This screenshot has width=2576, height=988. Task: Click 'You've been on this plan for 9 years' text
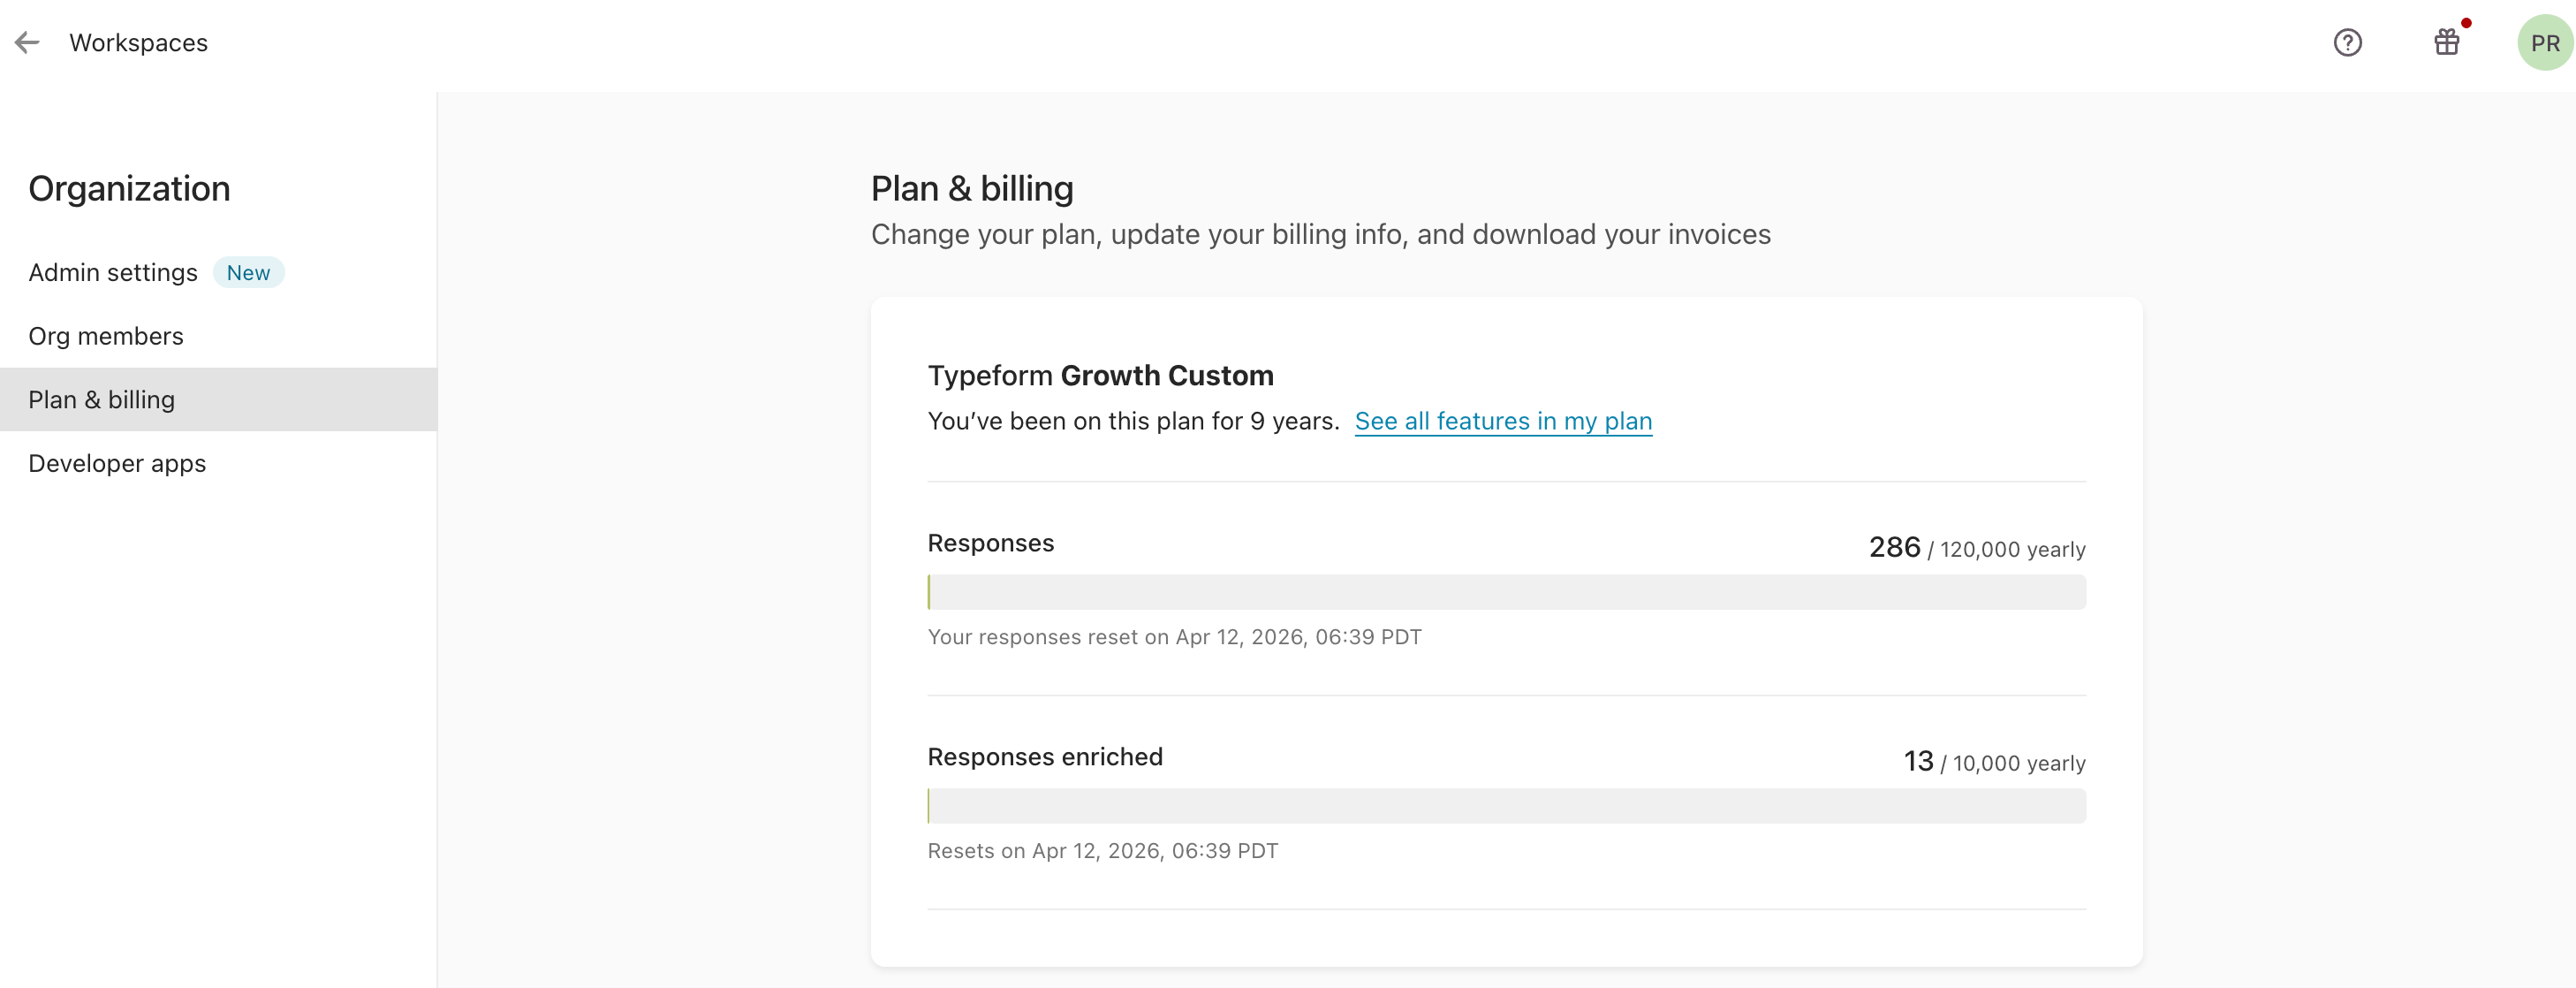1133,421
